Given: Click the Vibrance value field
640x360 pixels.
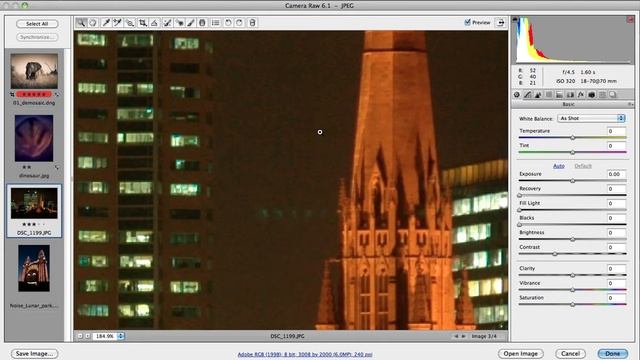Looking at the screenshot, I should tap(616, 283).
